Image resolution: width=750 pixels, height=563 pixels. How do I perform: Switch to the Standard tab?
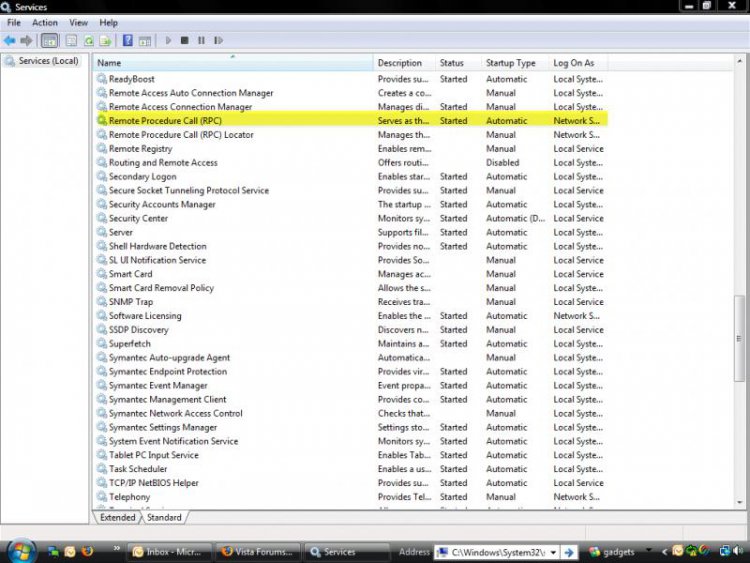(x=164, y=518)
